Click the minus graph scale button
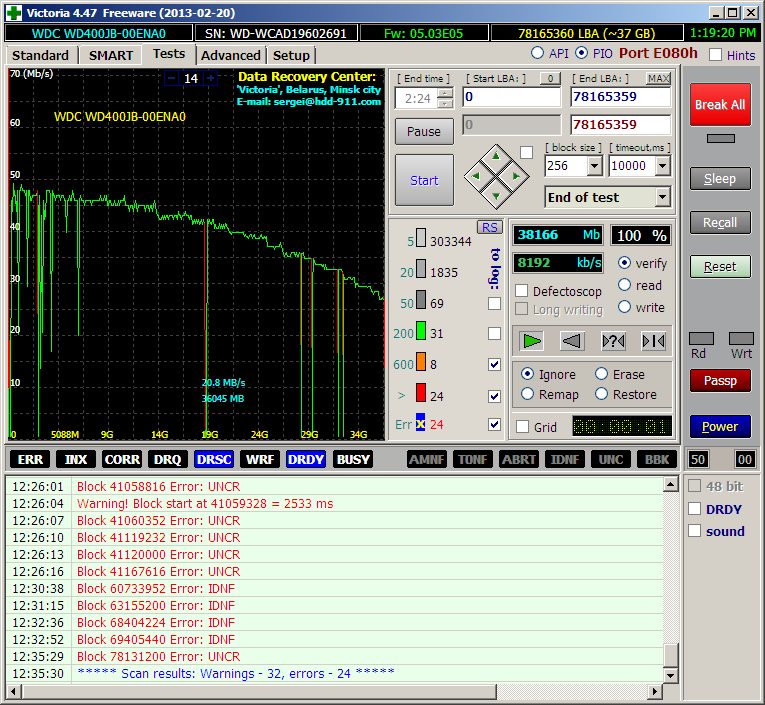This screenshot has width=765, height=705. pyautogui.click(x=171, y=78)
